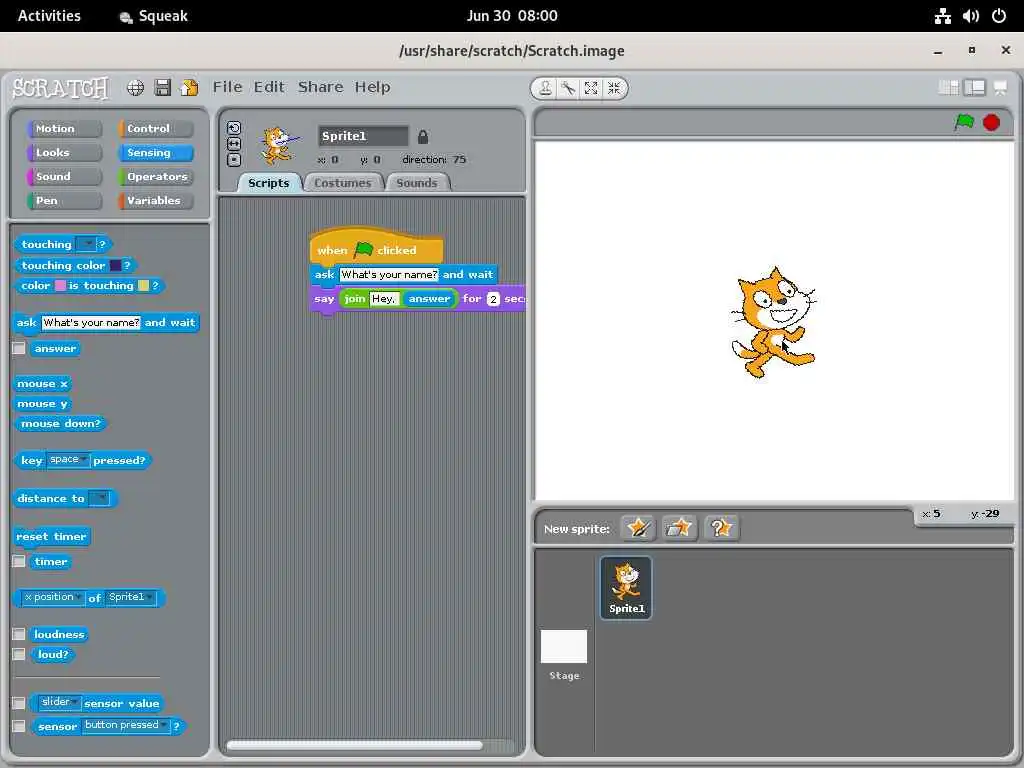Viewport: 1024px width, 768px height.
Task: Open the Help menu
Action: point(372,87)
